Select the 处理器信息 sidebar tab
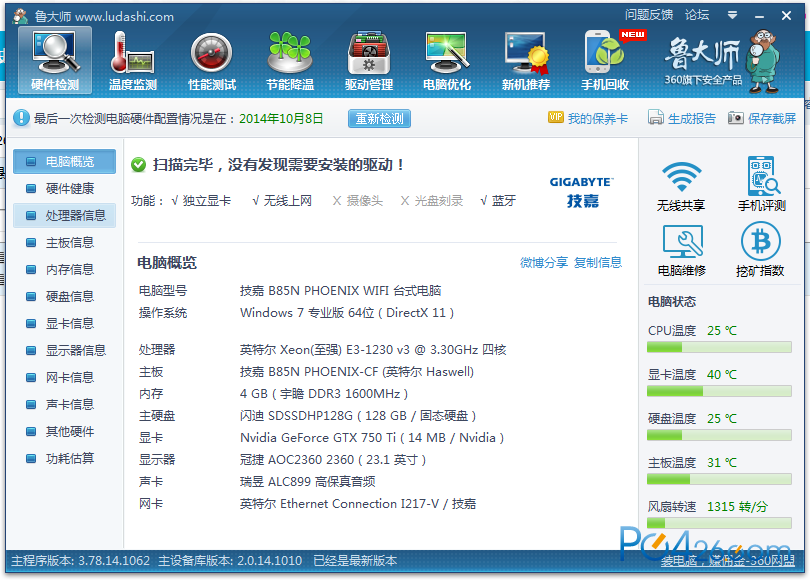The width and height of the screenshot is (810, 580). [x=65, y=215]
